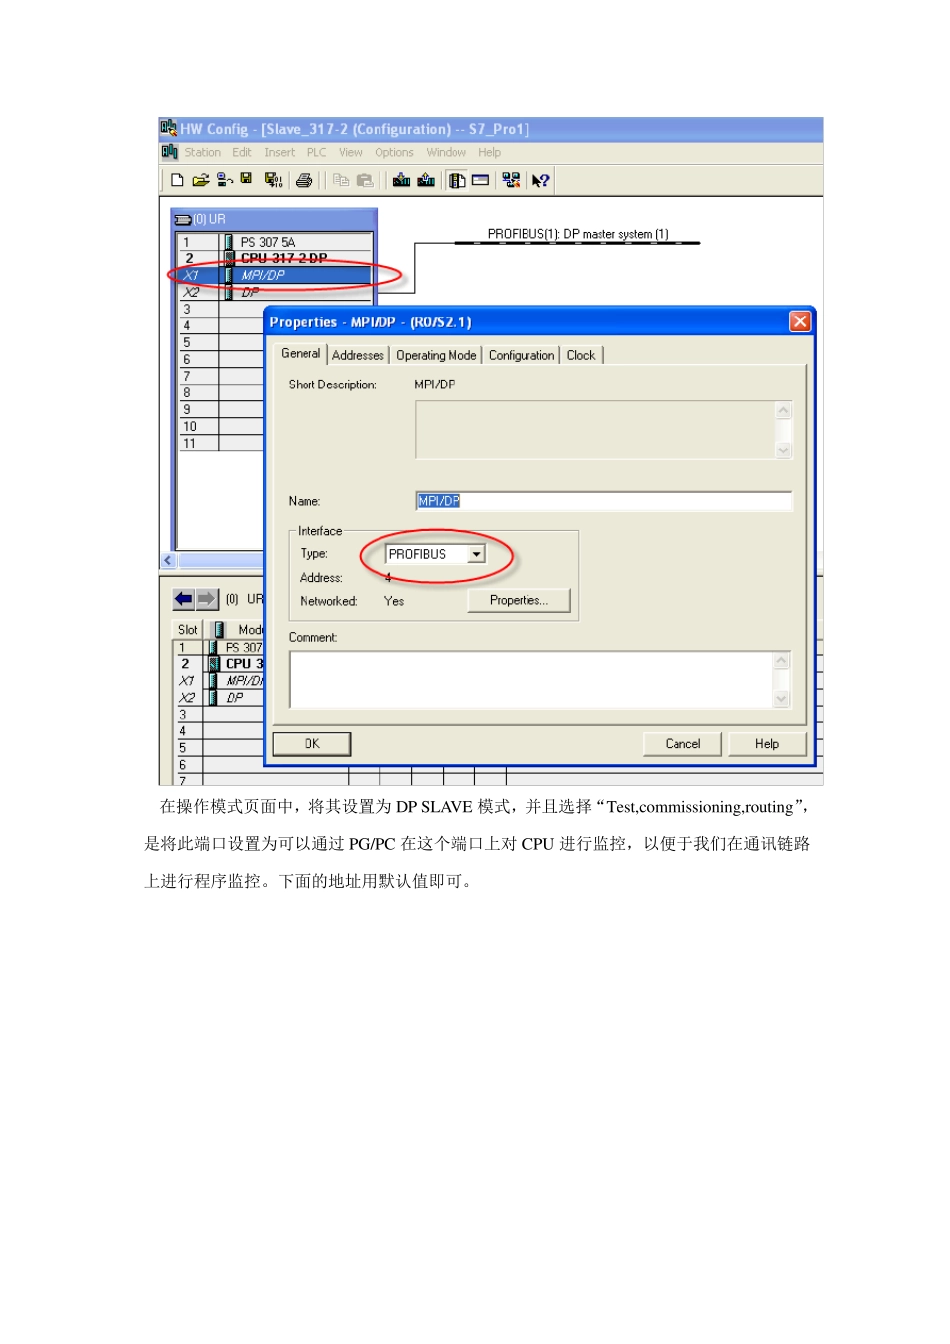The height and width of the screenshot is (1344, 950).
Task: Switch to the Clock tab
Action: [581, 355]
